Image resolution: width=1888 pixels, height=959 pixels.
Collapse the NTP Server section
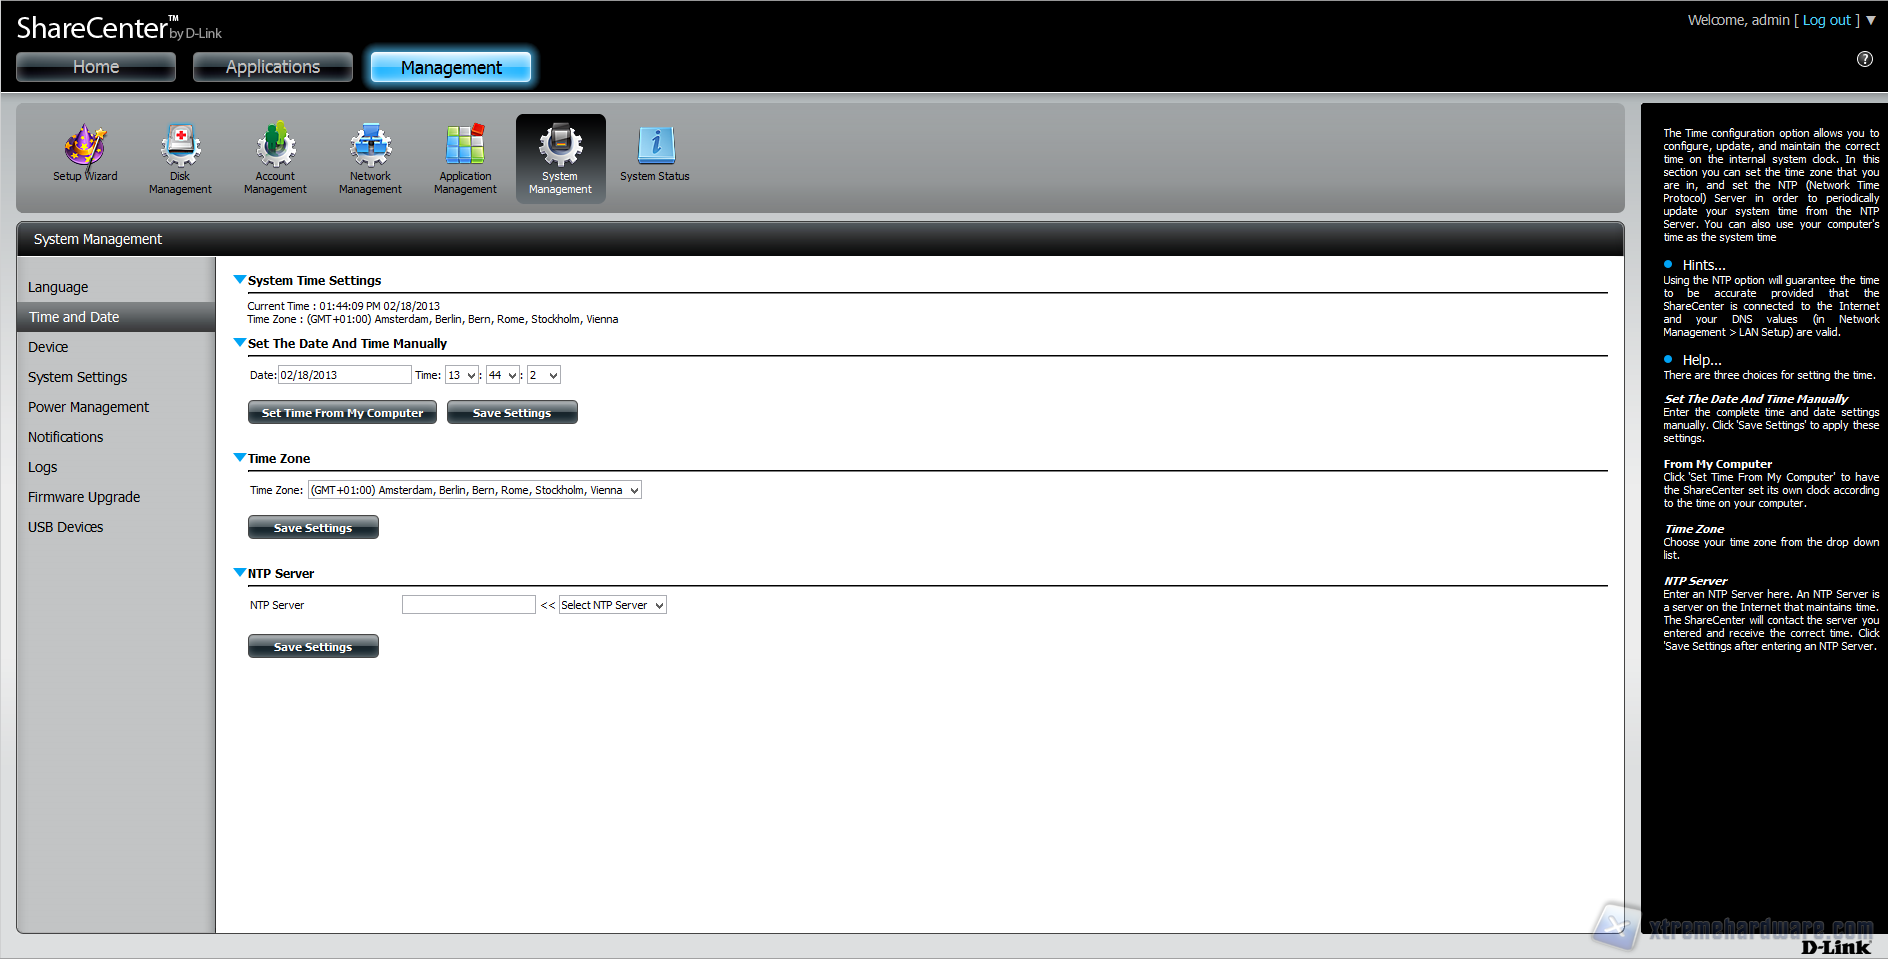tap(240, 573)
